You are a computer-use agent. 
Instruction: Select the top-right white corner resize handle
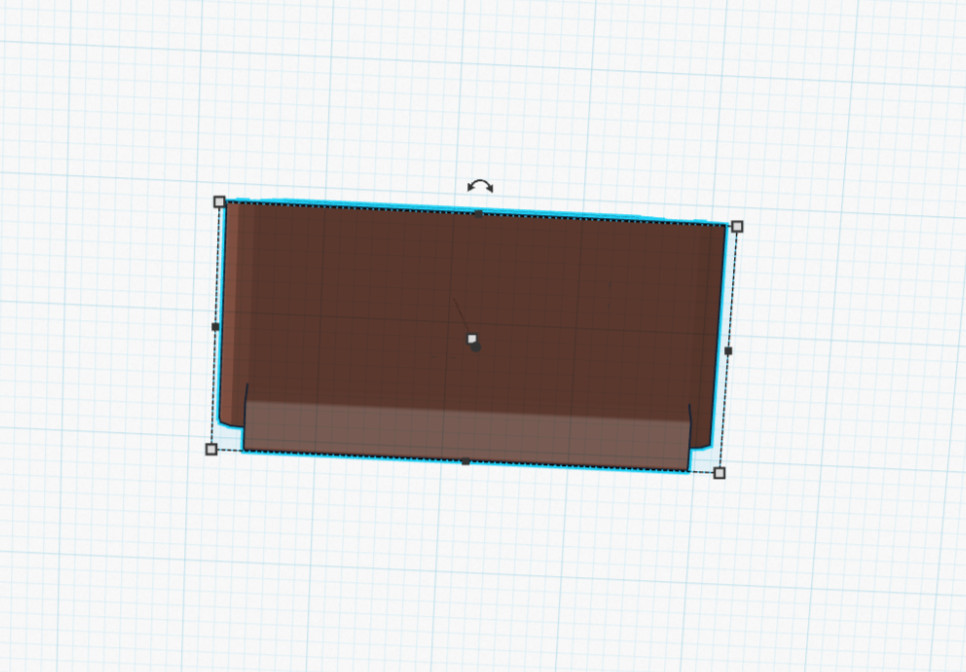point(737,227)
